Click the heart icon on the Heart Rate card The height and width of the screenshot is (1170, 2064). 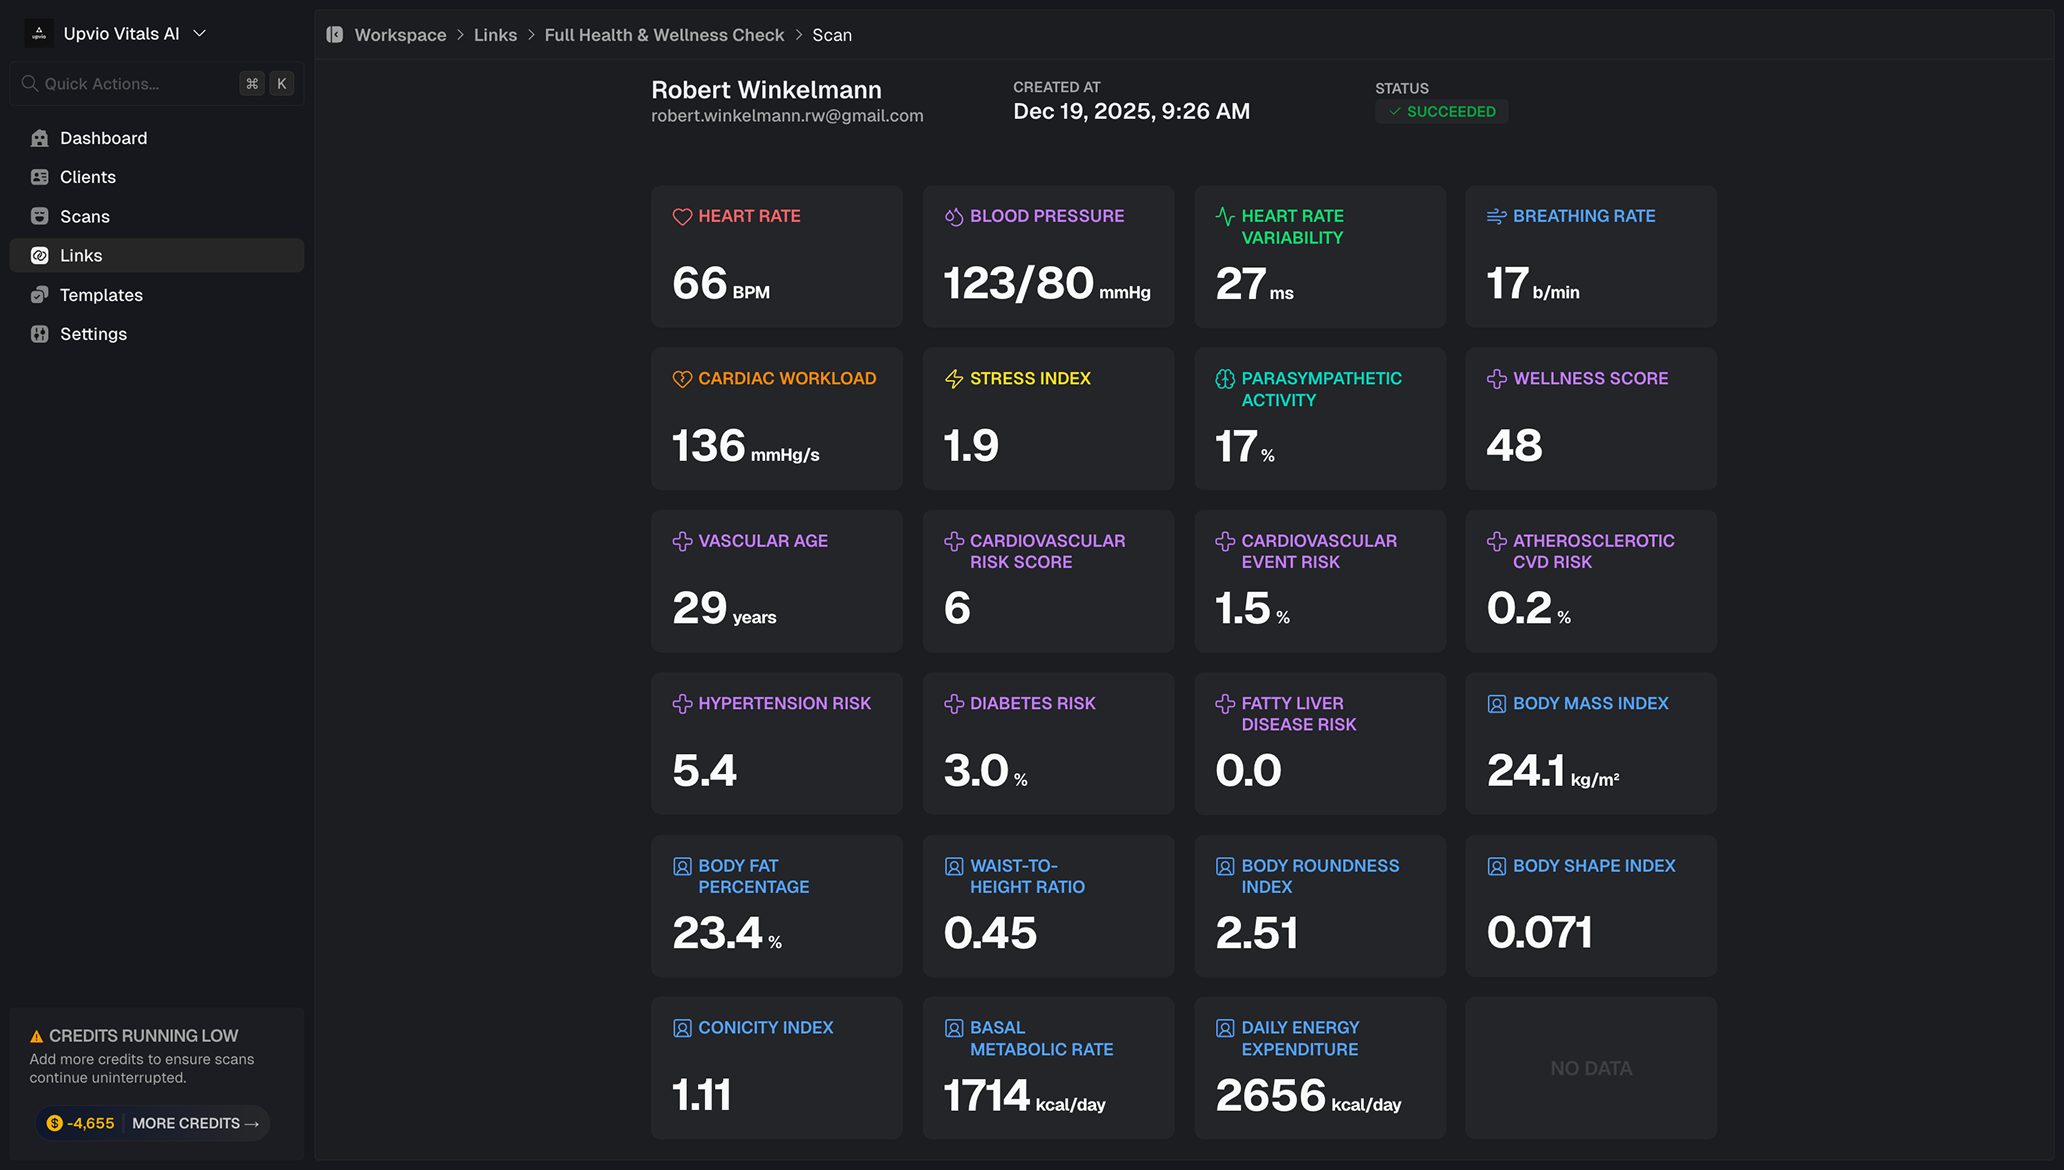pos(682,217)
